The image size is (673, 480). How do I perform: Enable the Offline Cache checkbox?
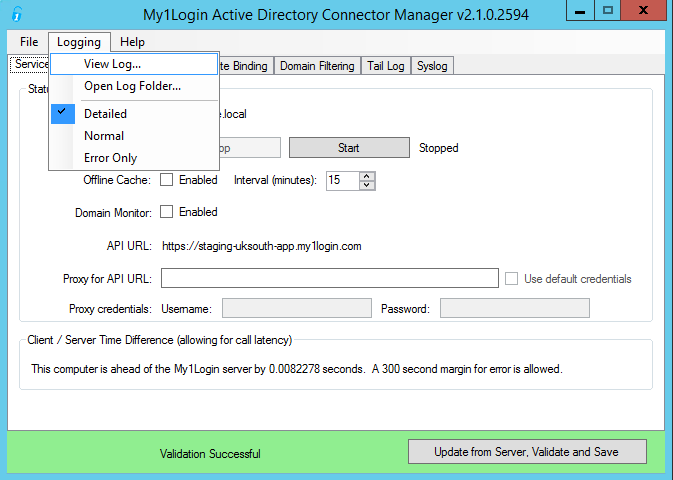click(167, 179)
